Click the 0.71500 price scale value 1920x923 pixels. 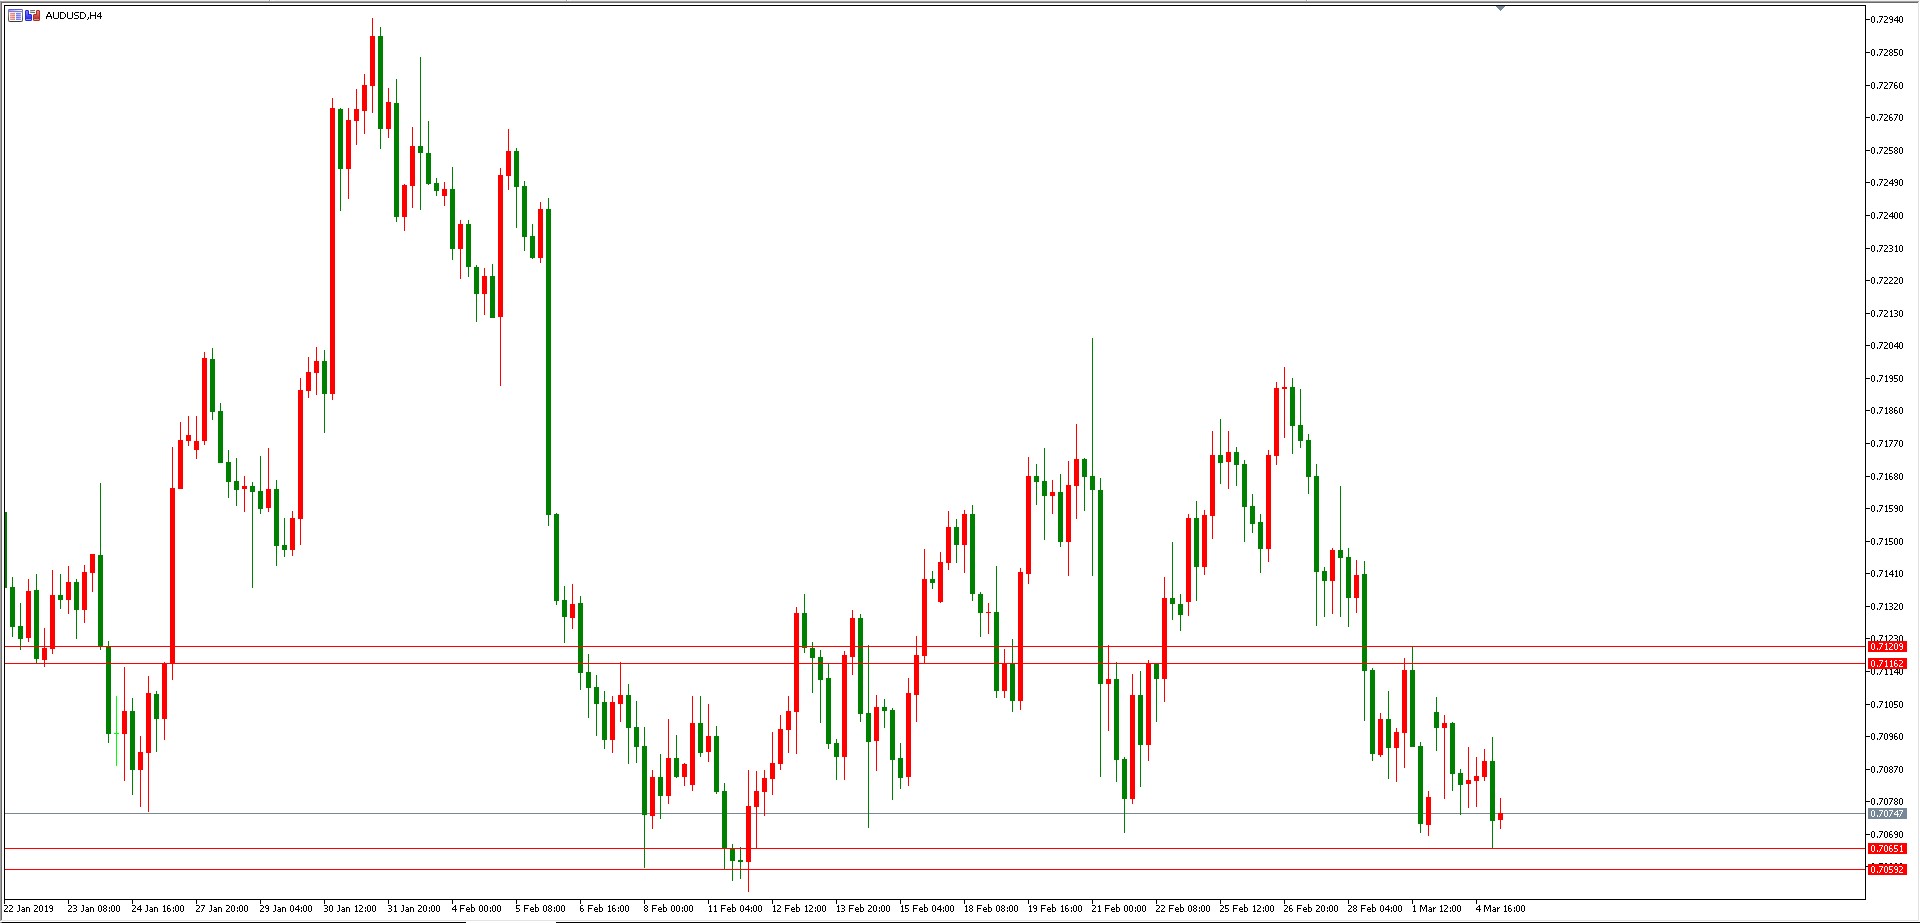(1887, 542)
